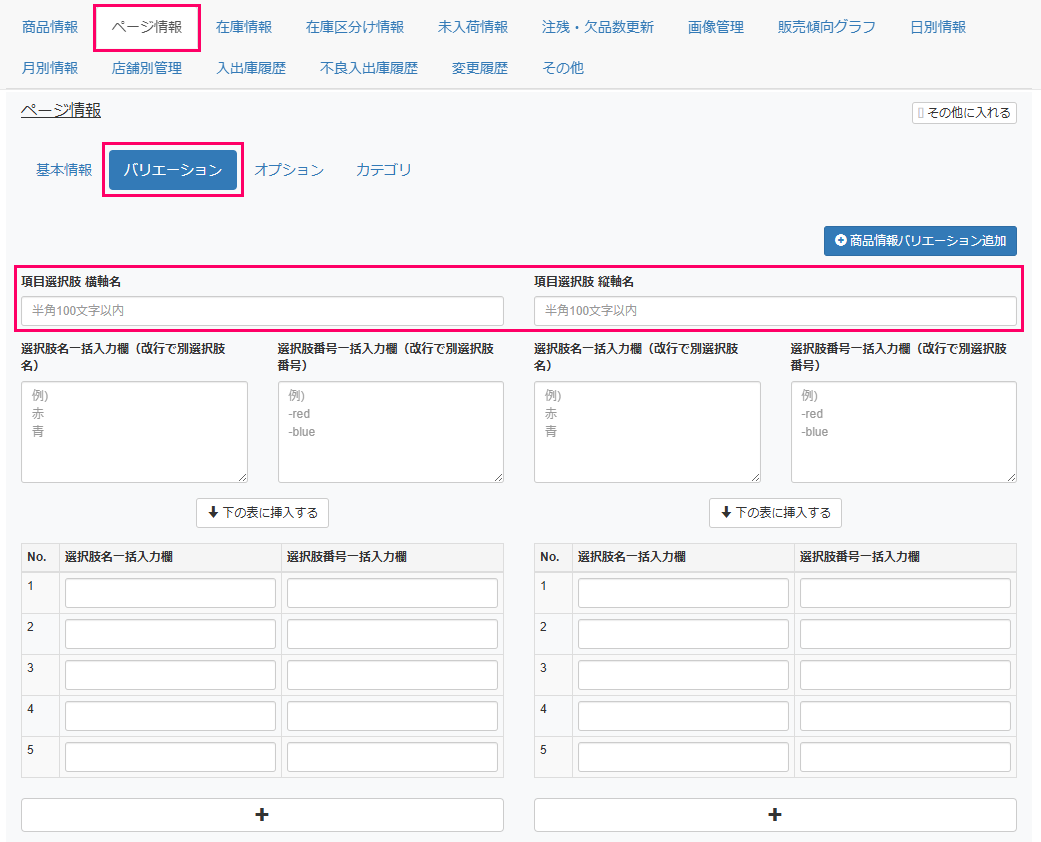Click row 1 選択肢名 field in left table

click(170, 593)
